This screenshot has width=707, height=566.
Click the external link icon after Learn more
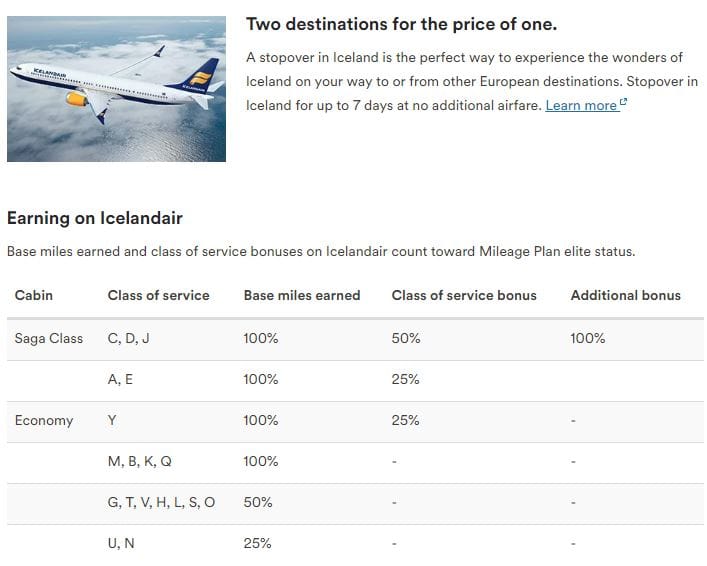tap(623, 103)
